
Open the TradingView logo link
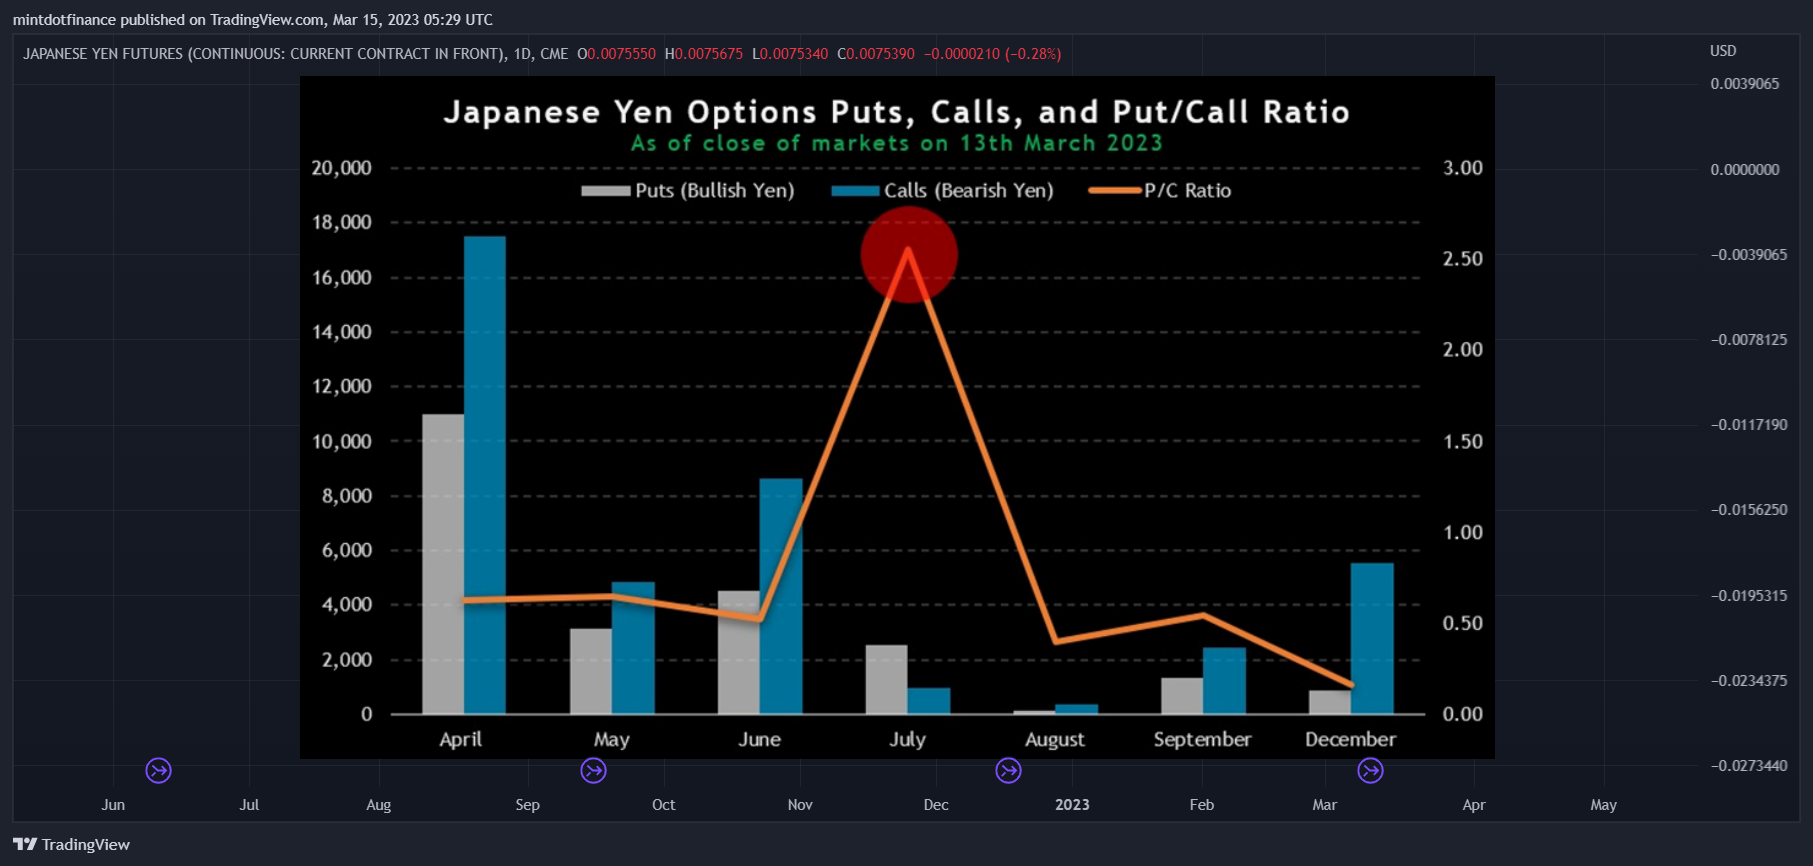click(72, 844)
